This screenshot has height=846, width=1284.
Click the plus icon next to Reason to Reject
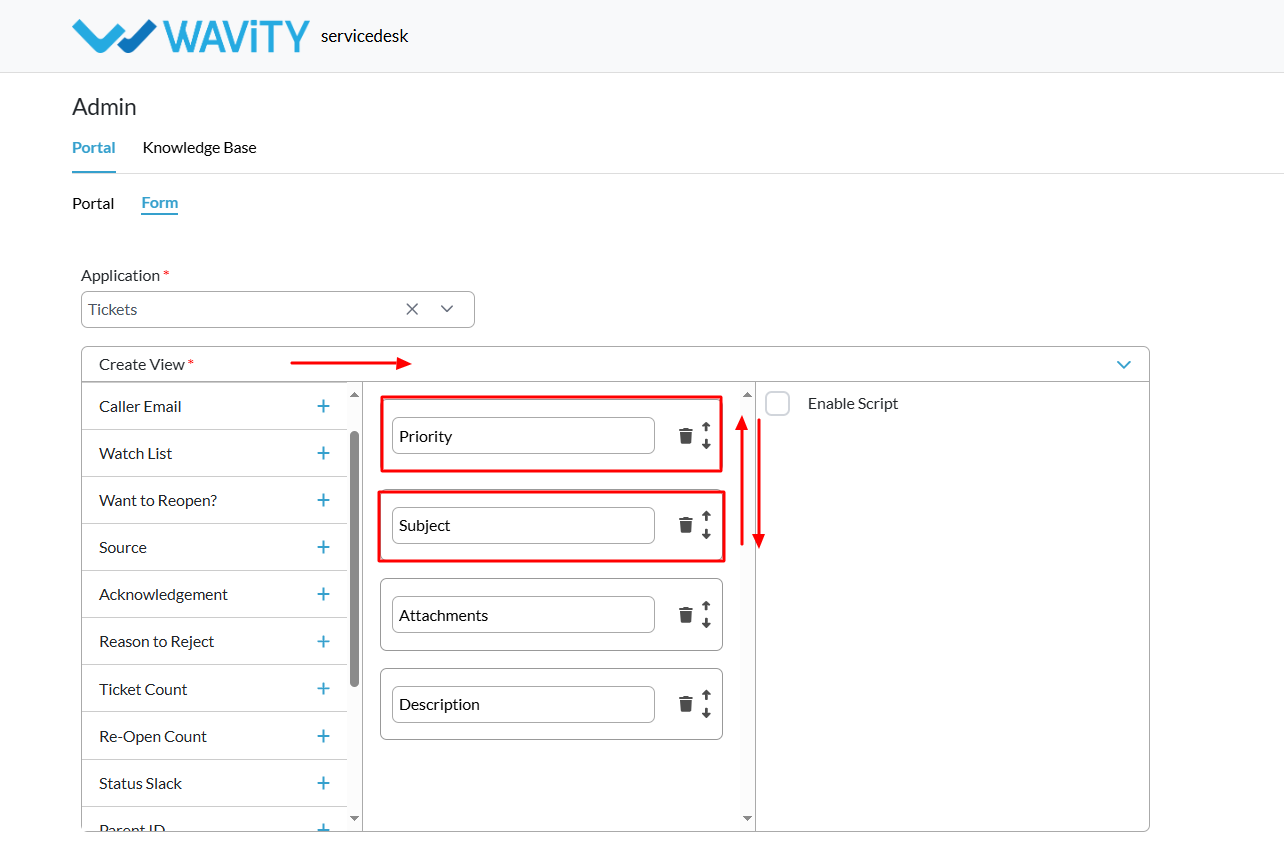pos(323,641)
